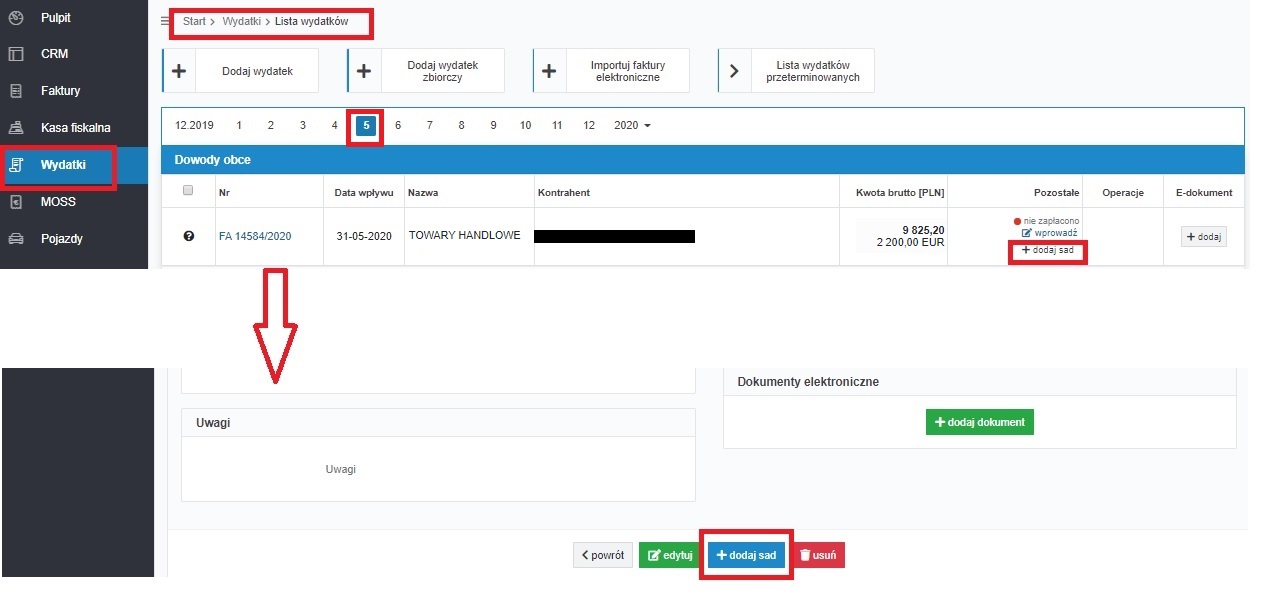Click the hamburger menu toggle icon
1272x606 pixels.
click(x=165, y=21)
